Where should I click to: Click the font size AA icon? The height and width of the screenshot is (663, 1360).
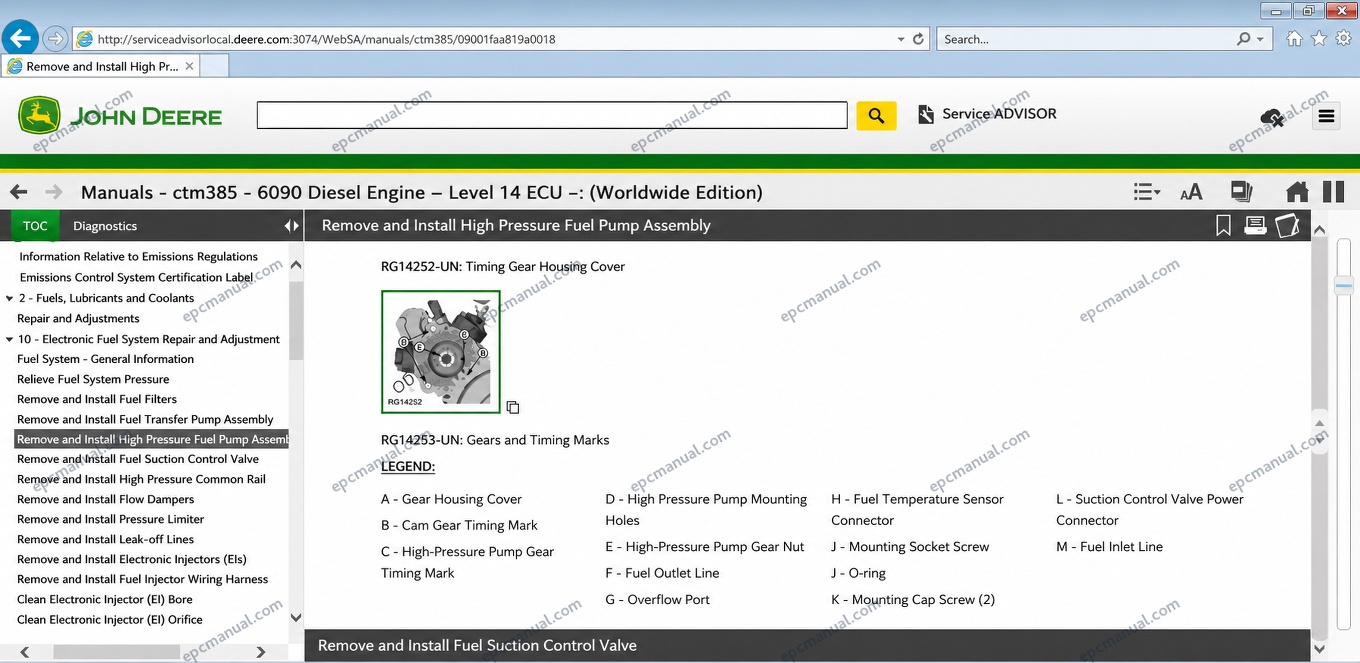pos(1191,192)
